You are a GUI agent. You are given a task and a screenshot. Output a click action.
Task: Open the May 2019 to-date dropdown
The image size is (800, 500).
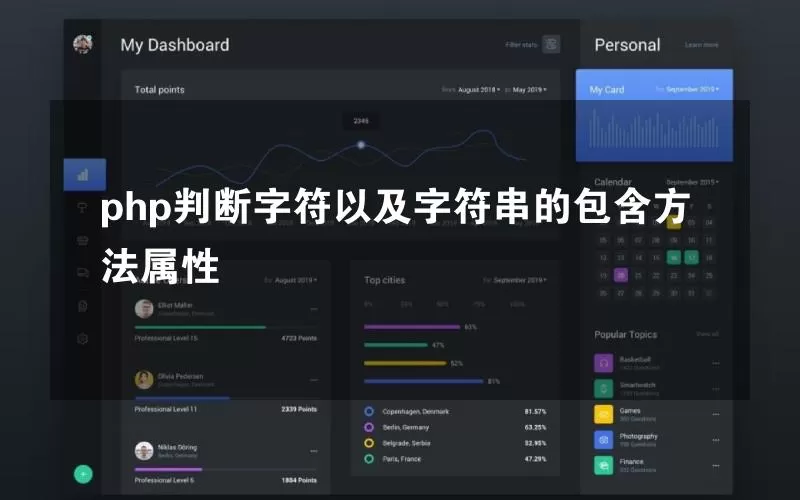point(530,90)
